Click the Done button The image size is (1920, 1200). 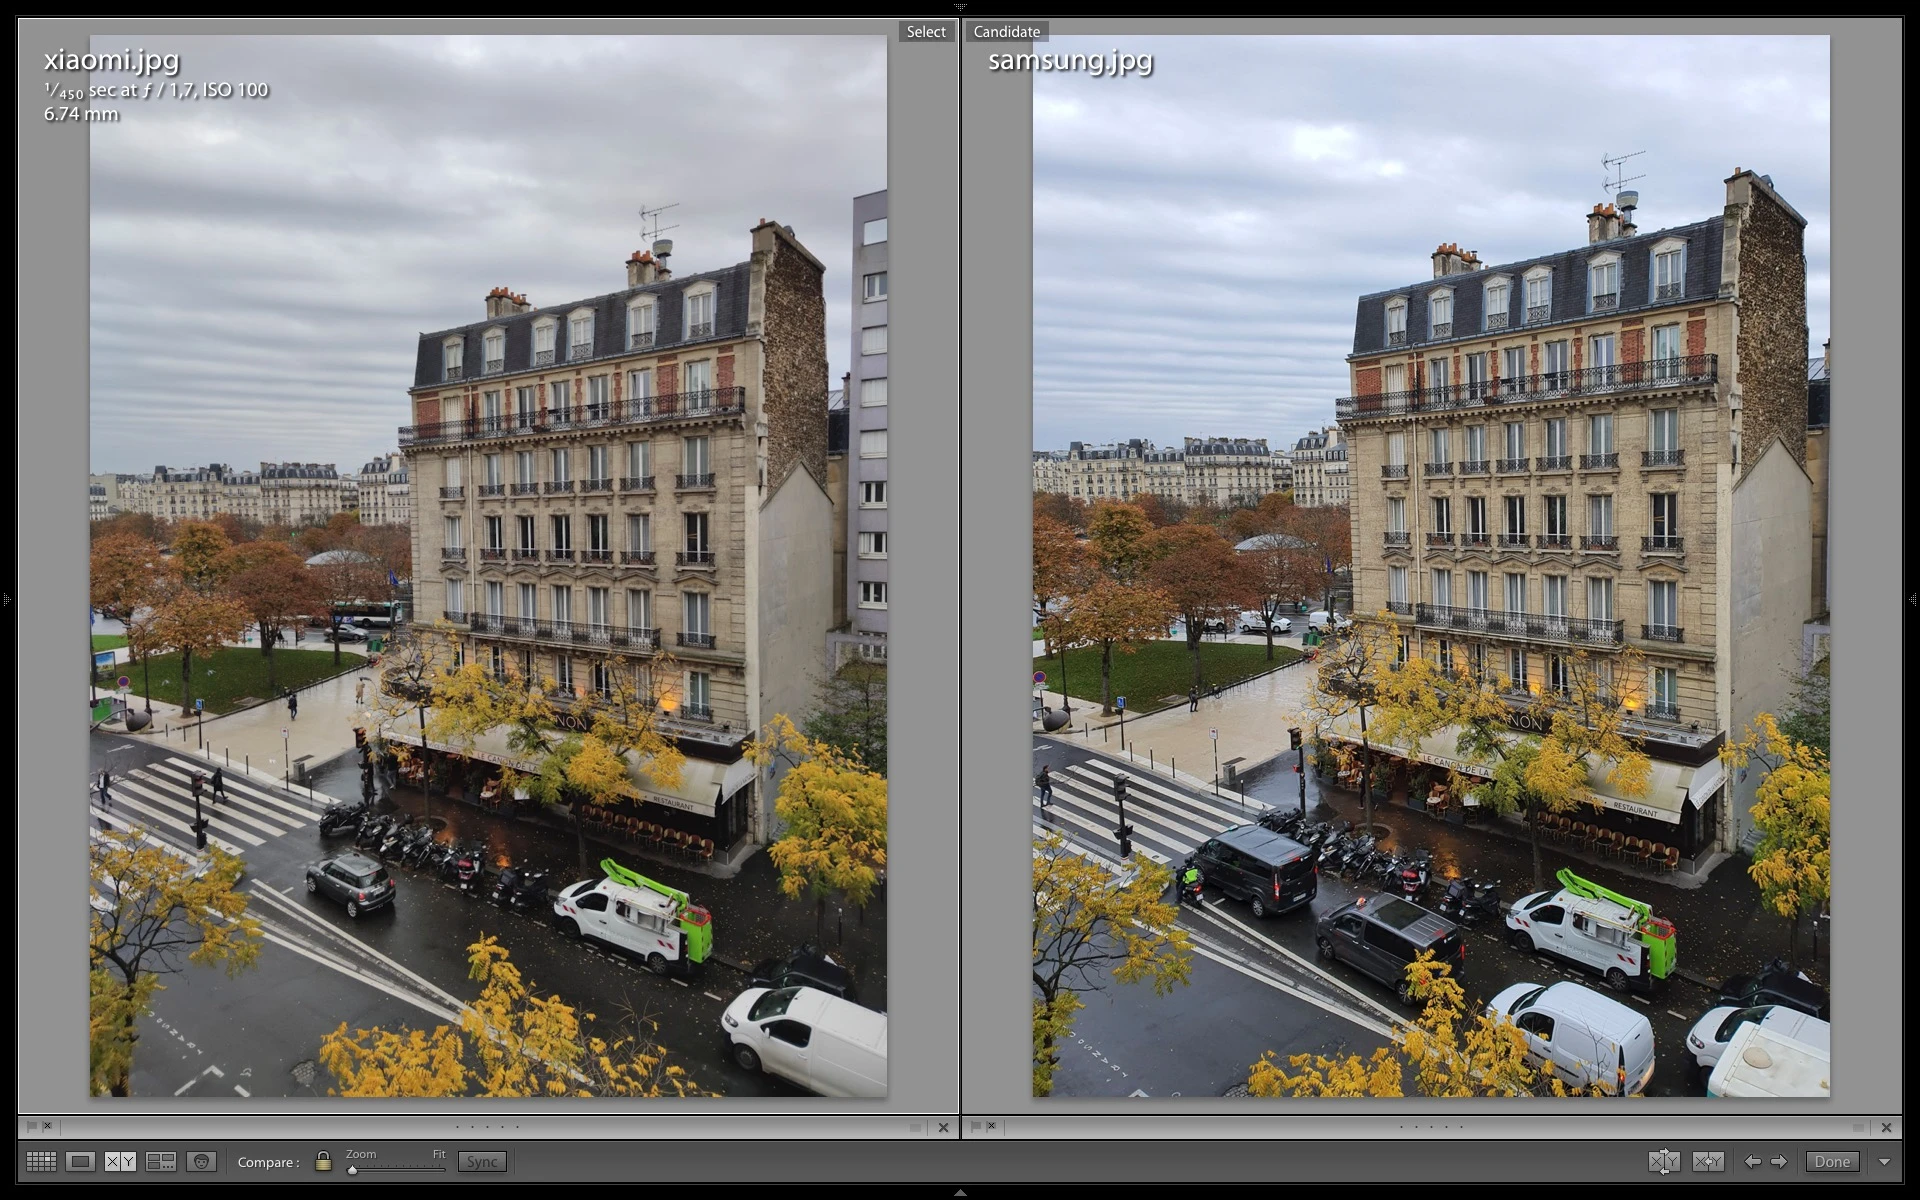point(1832,1161)
